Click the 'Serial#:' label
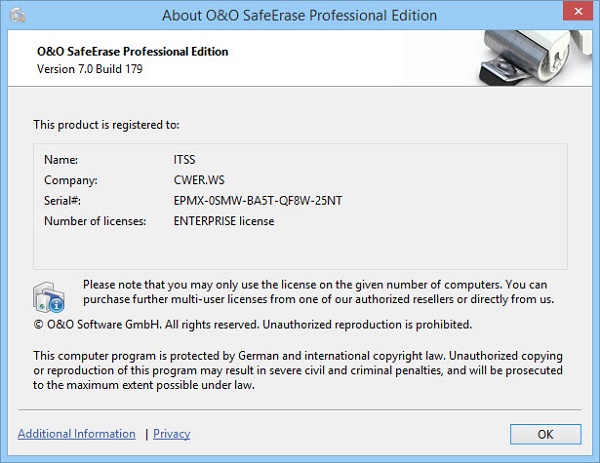This screenshot has width=600, height=463. coord(64,200)
